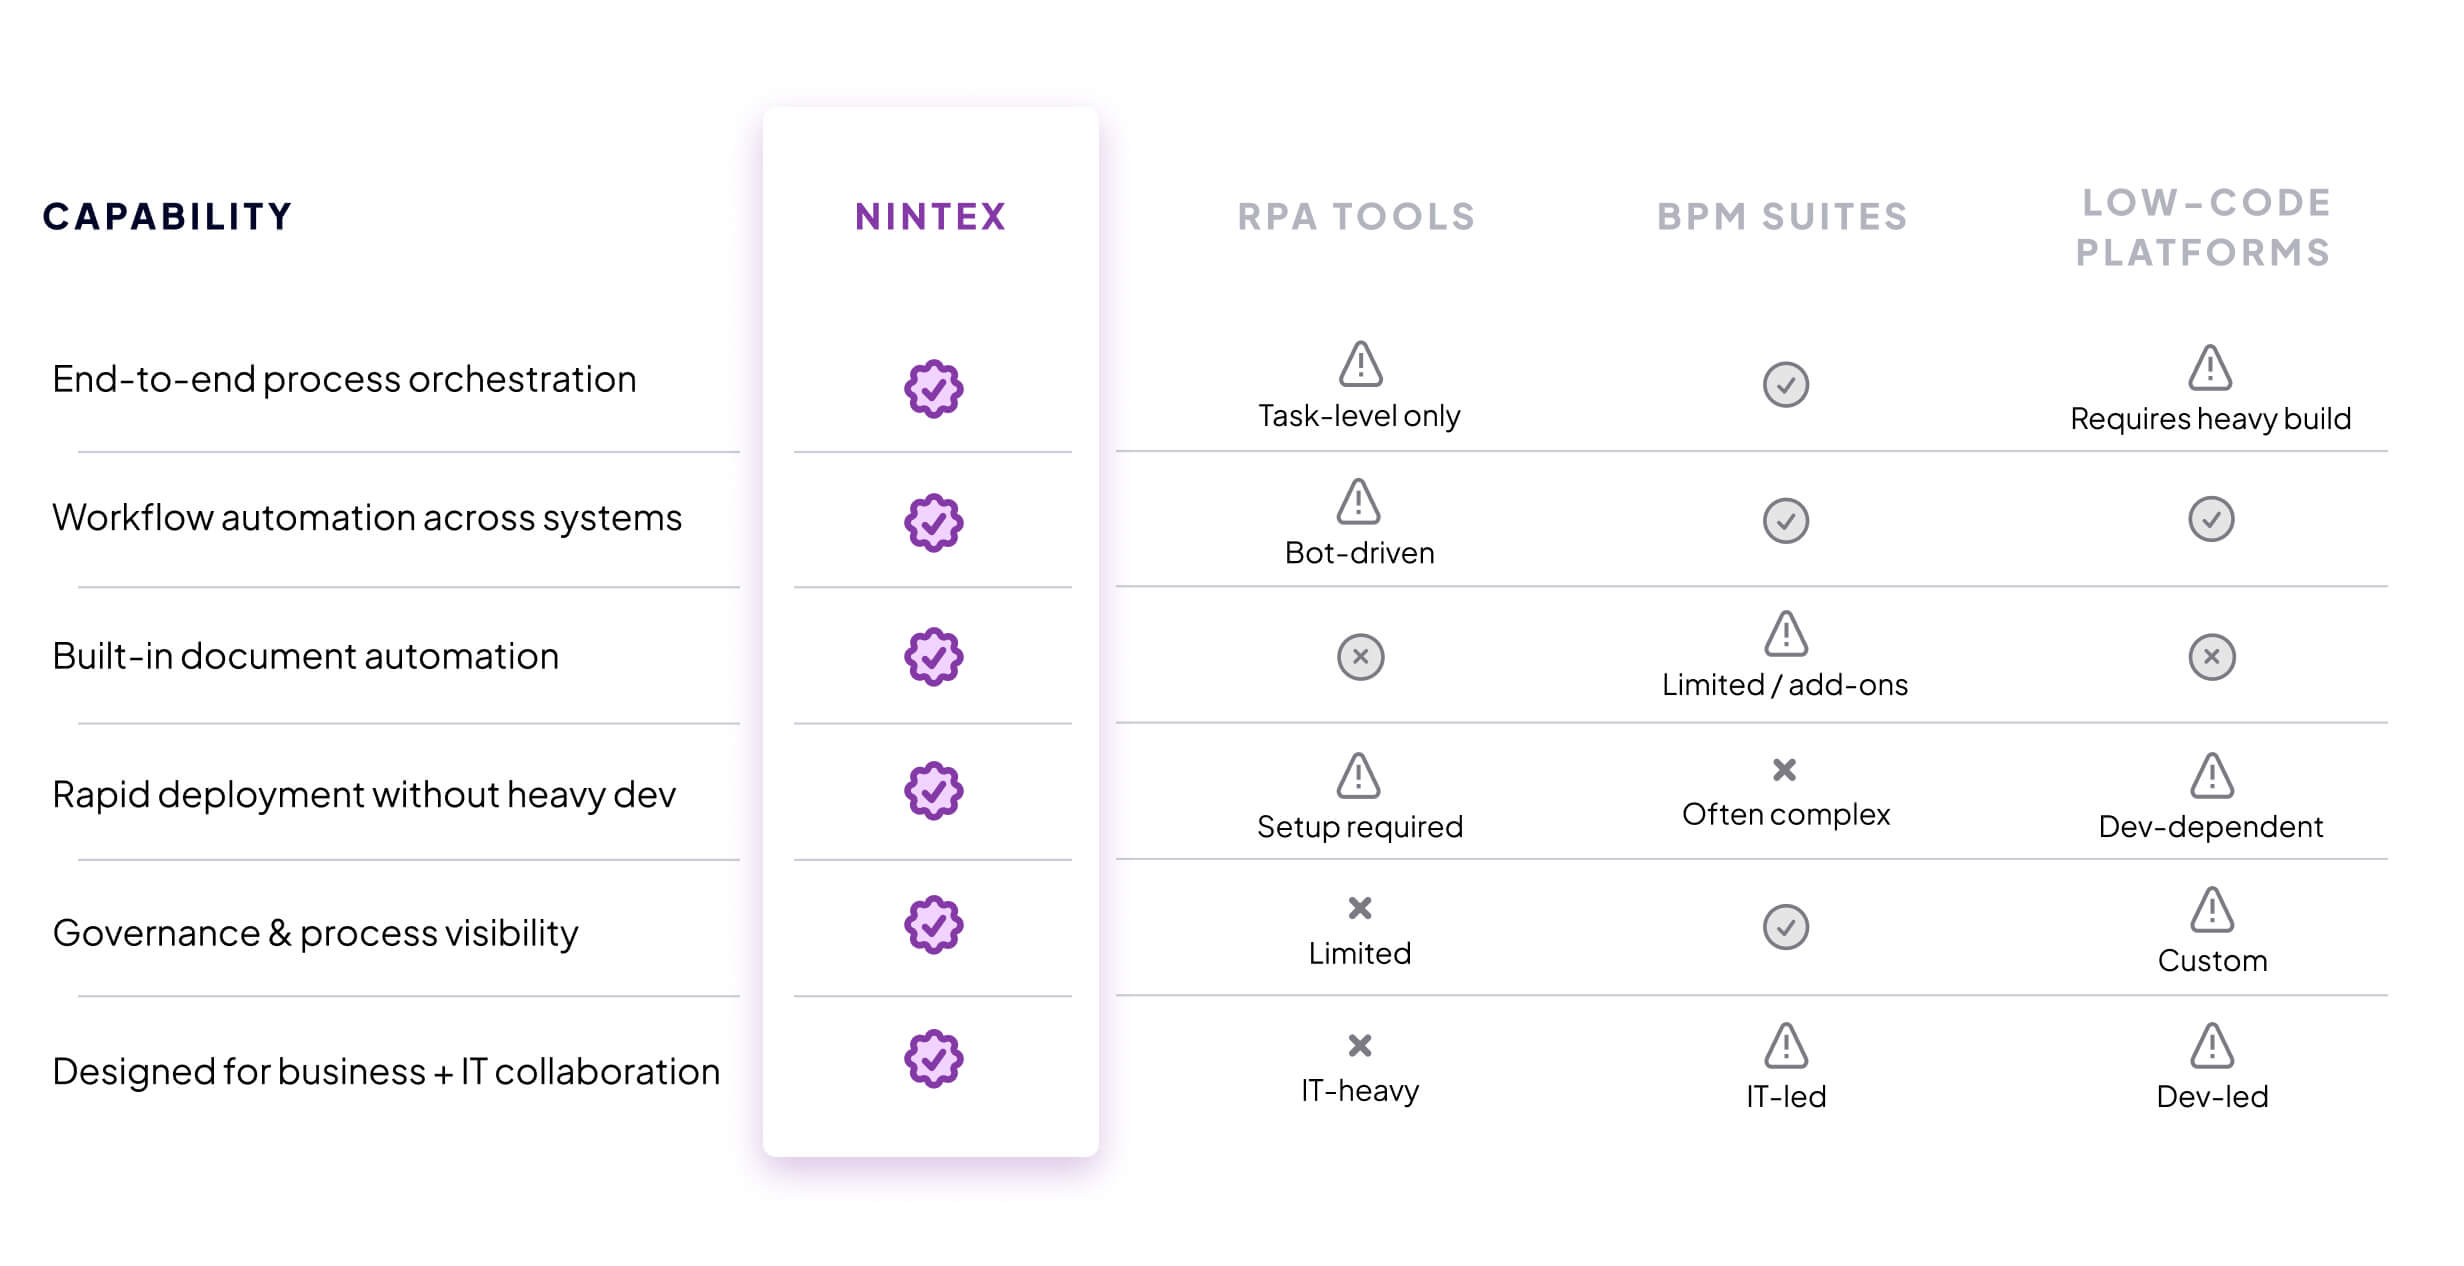This screenshot has width=2464, height=1266.
Task: Click BPM Suites checkmark for Workflow automation
Action: [1785, 520]
